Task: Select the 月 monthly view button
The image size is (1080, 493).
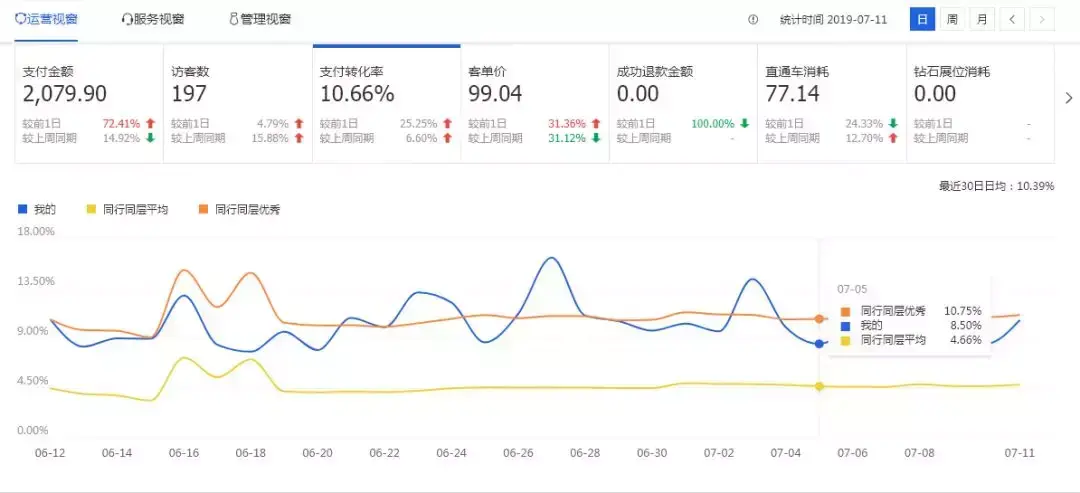Action: pyautogui.click(x=982, y=19)
